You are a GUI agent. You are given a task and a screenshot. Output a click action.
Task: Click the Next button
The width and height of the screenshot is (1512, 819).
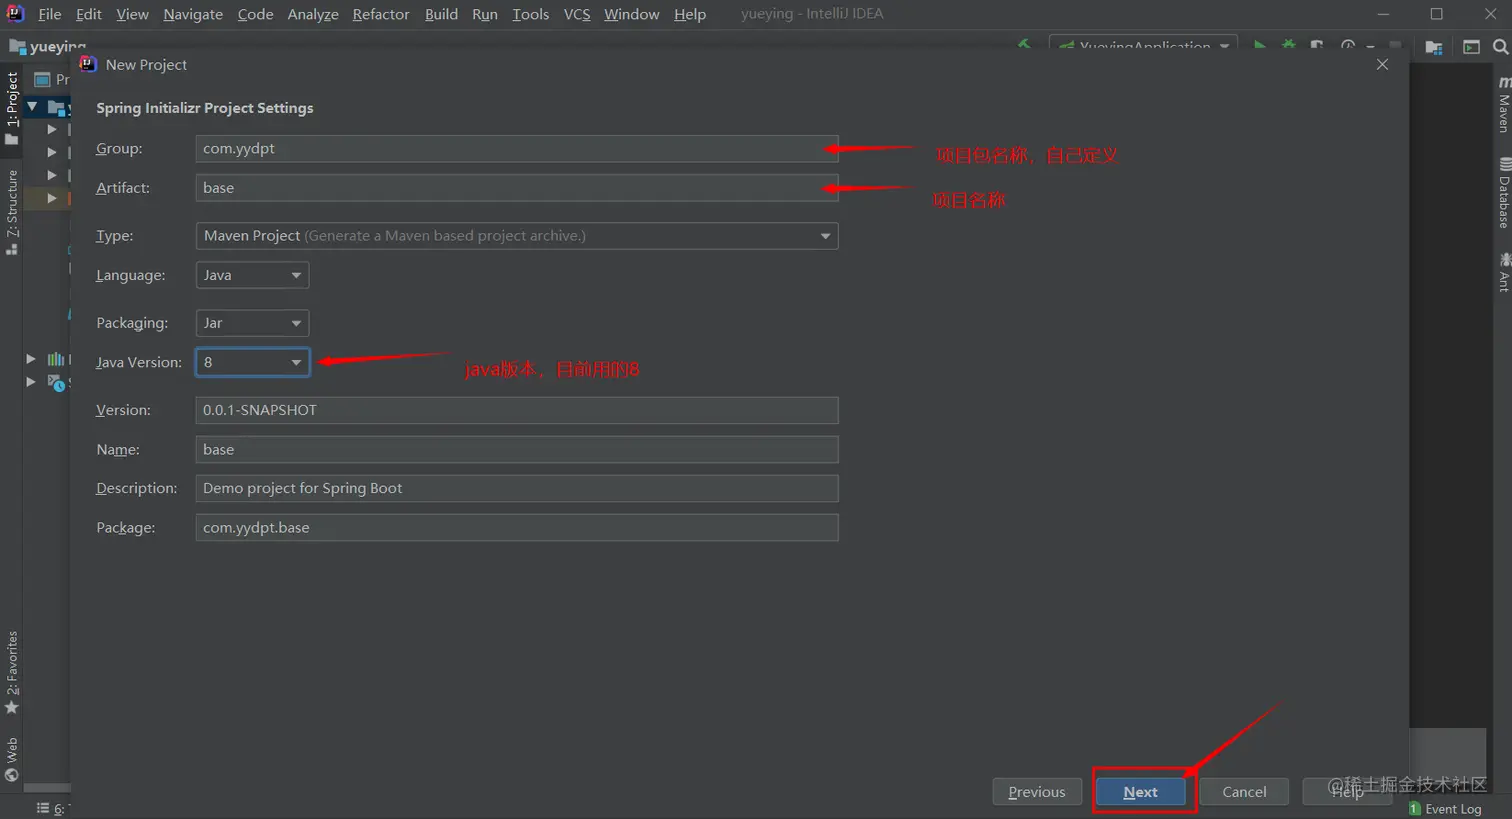[1140, 792]
